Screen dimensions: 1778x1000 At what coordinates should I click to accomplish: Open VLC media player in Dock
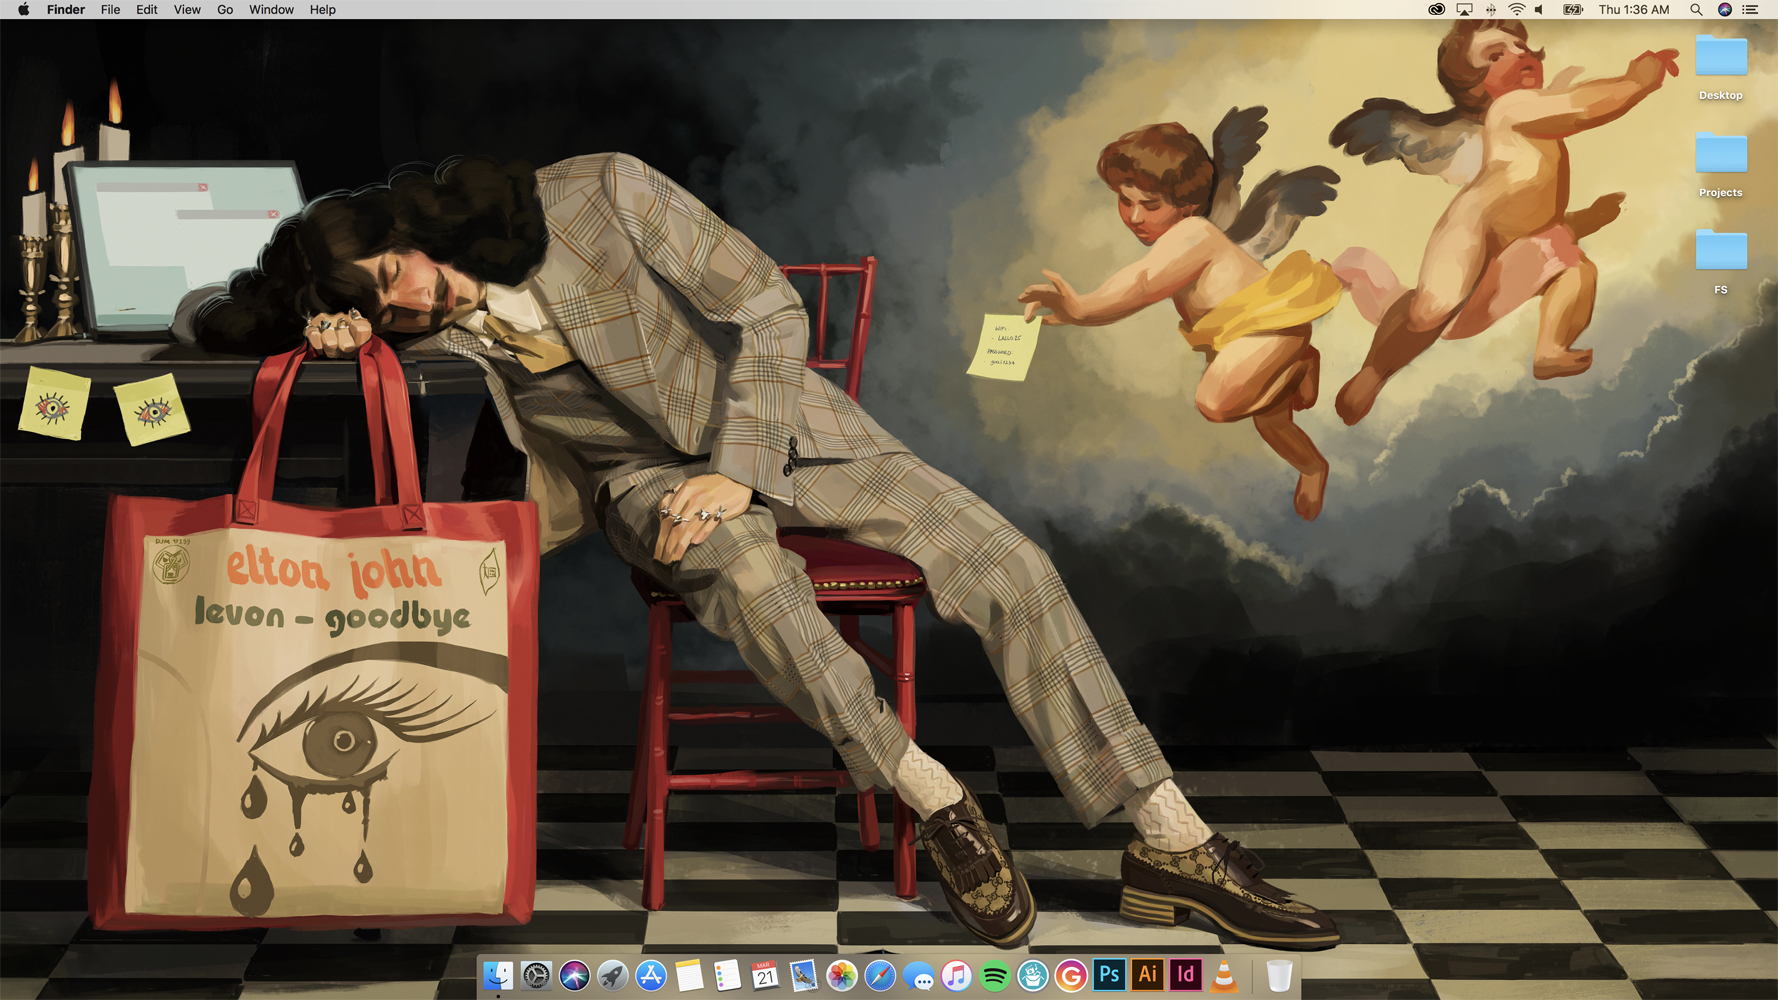click(1223, 975)
